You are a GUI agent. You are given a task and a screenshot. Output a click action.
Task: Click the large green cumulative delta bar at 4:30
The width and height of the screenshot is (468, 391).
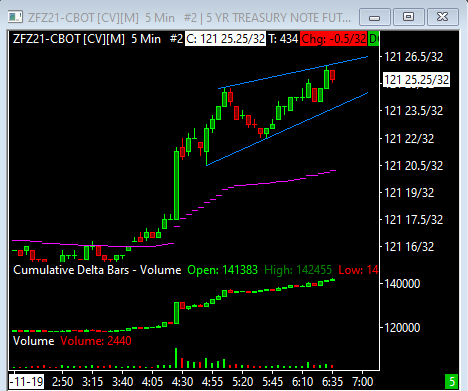click(x=176, y=313)
